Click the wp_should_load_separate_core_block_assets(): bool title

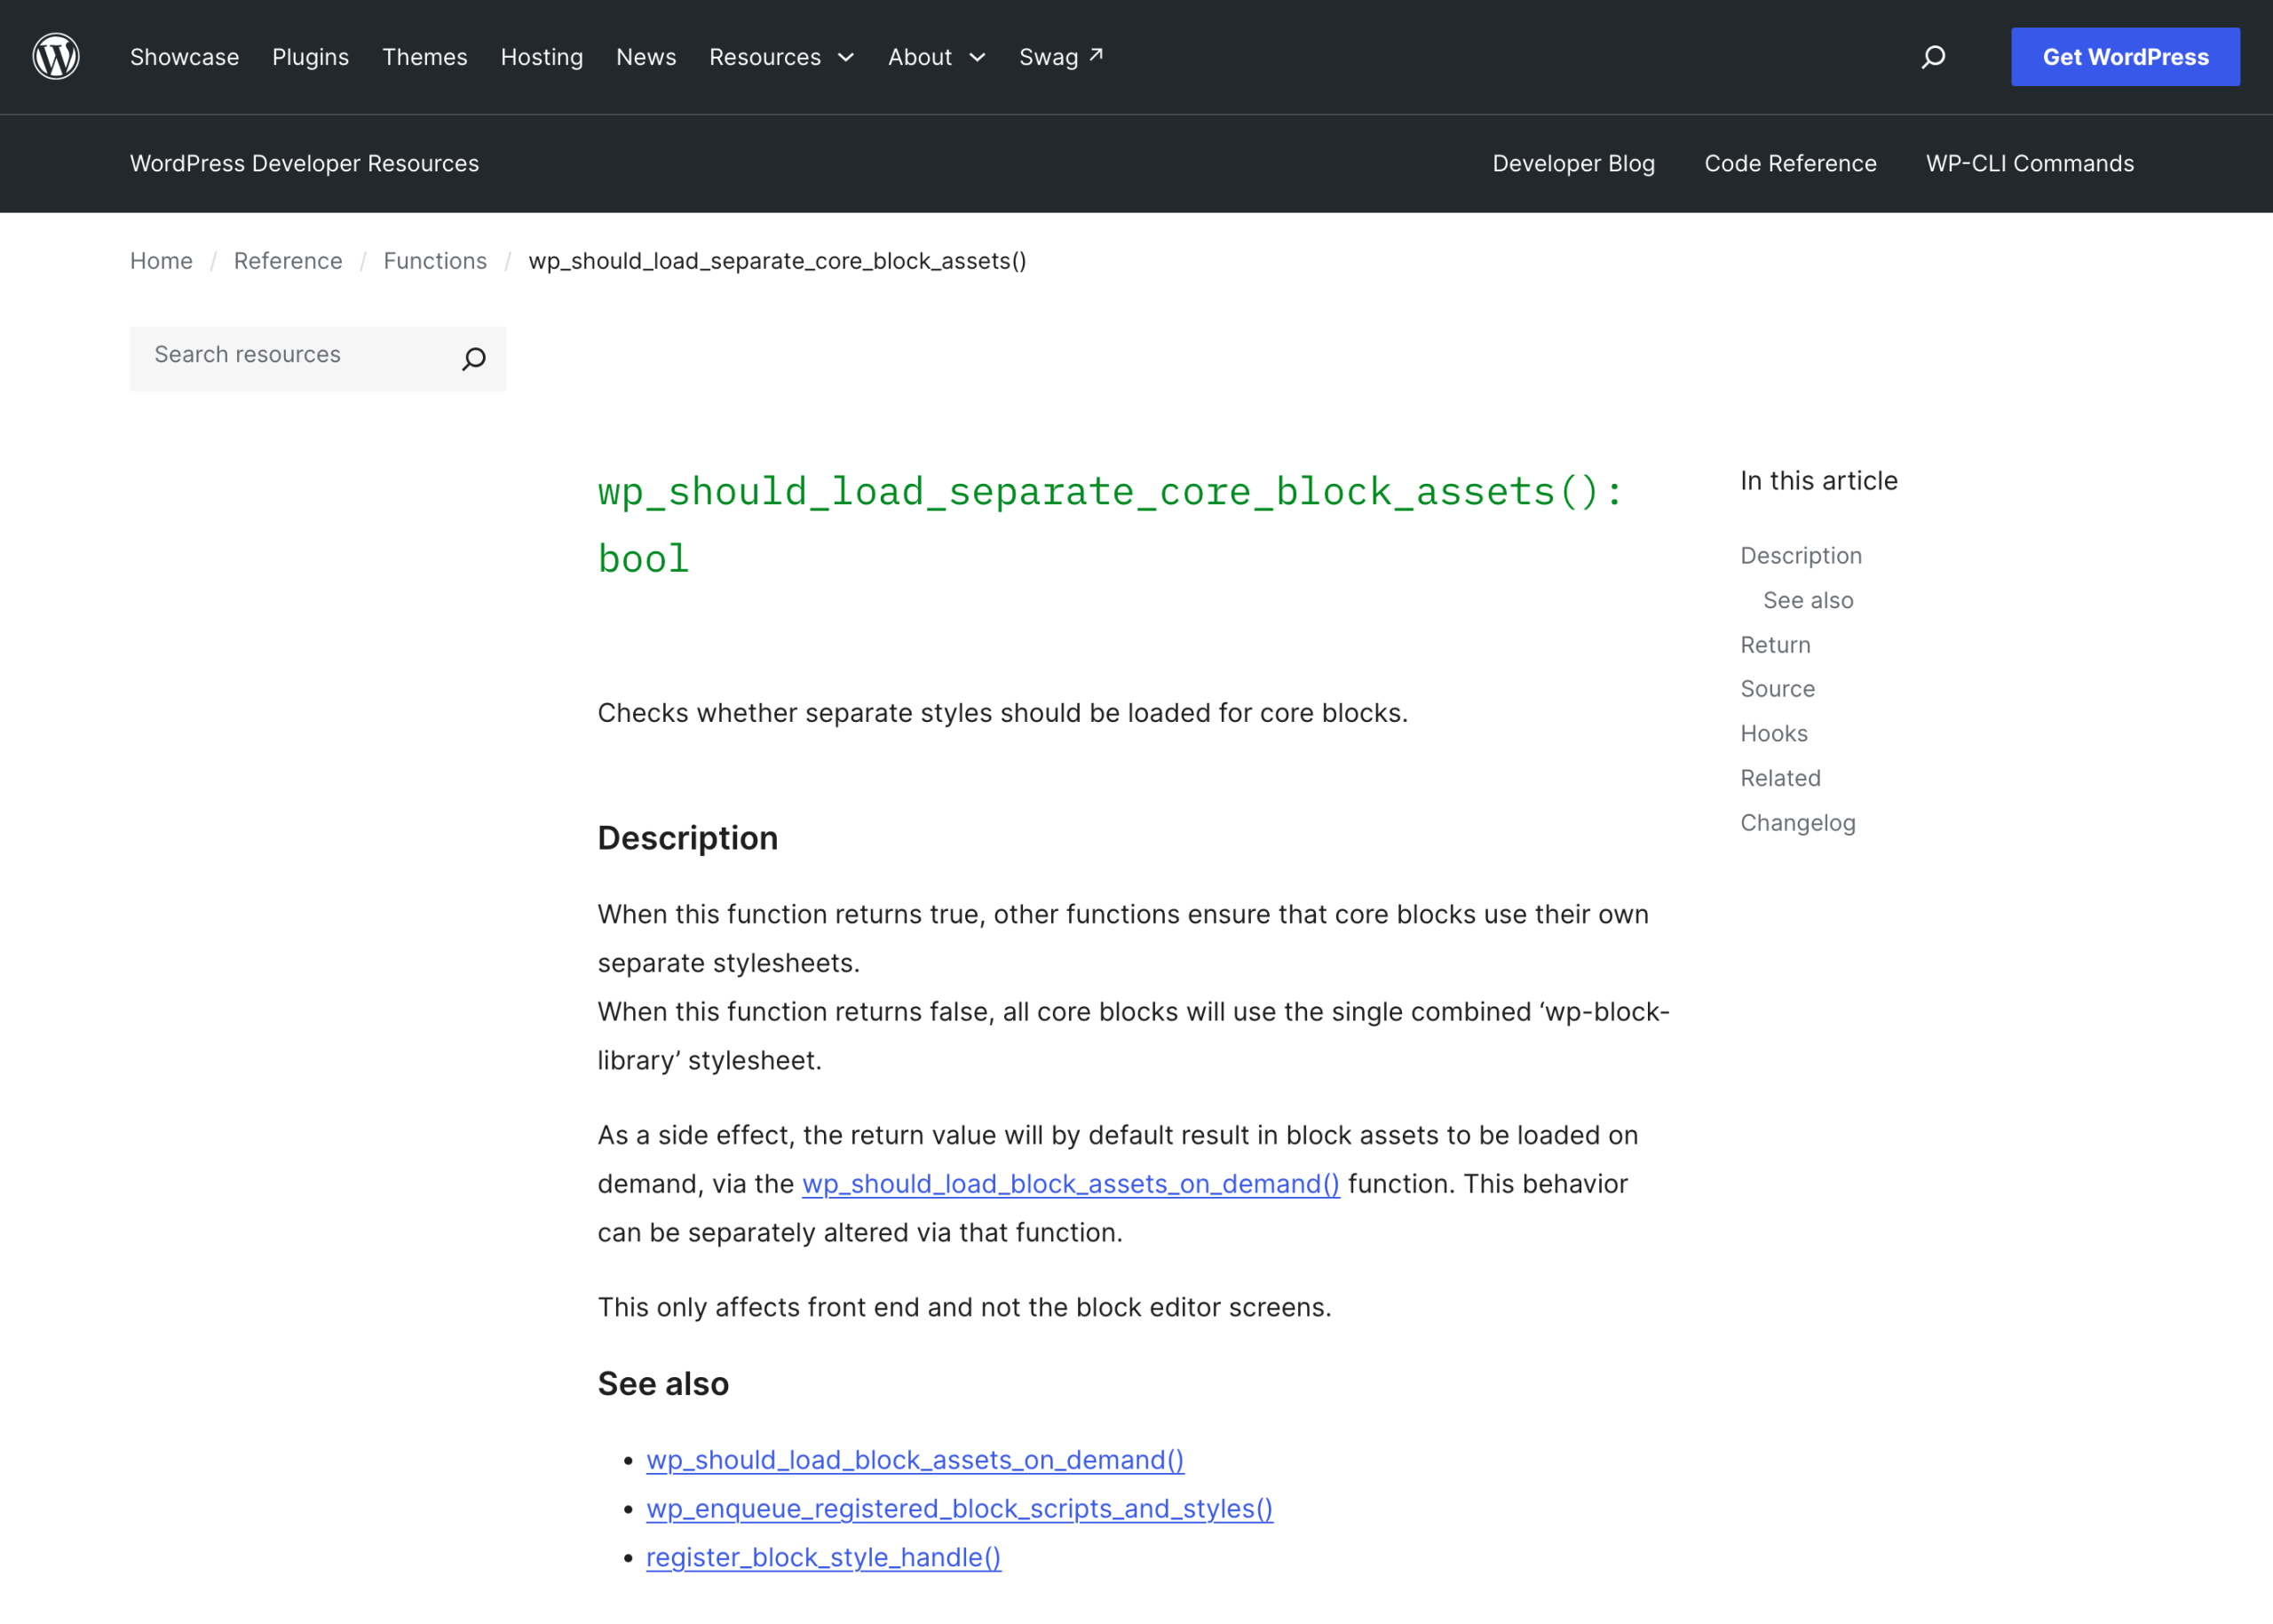[1111, 525]
